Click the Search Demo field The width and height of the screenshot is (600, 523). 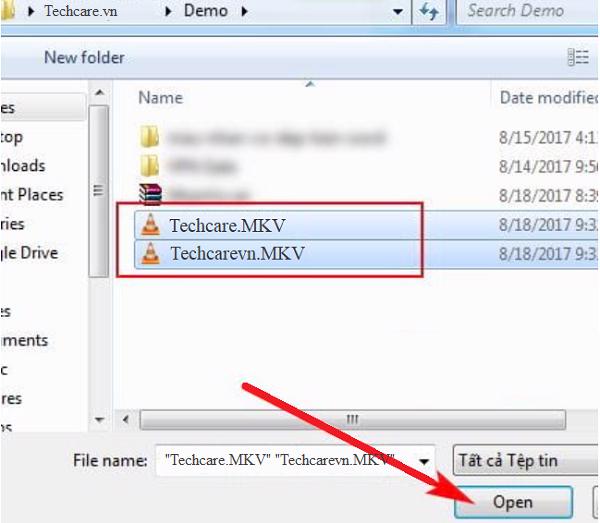528,11
